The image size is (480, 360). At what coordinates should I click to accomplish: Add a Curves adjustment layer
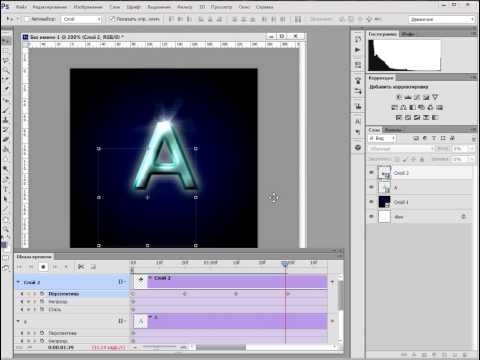417,97
